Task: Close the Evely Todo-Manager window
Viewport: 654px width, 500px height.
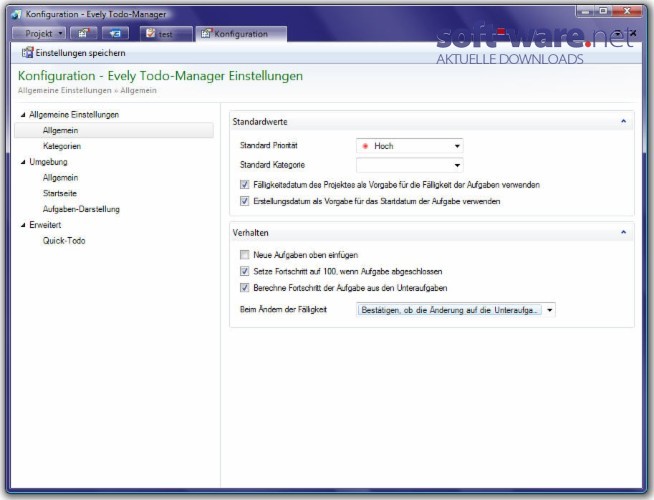Action: (x=627, y=12)
